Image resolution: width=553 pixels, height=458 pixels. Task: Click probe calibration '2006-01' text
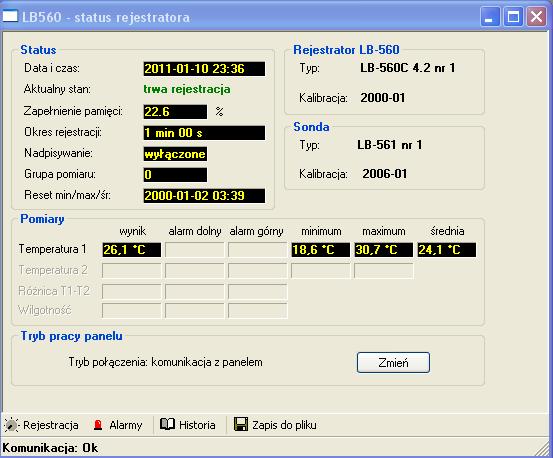click(385, 174)
